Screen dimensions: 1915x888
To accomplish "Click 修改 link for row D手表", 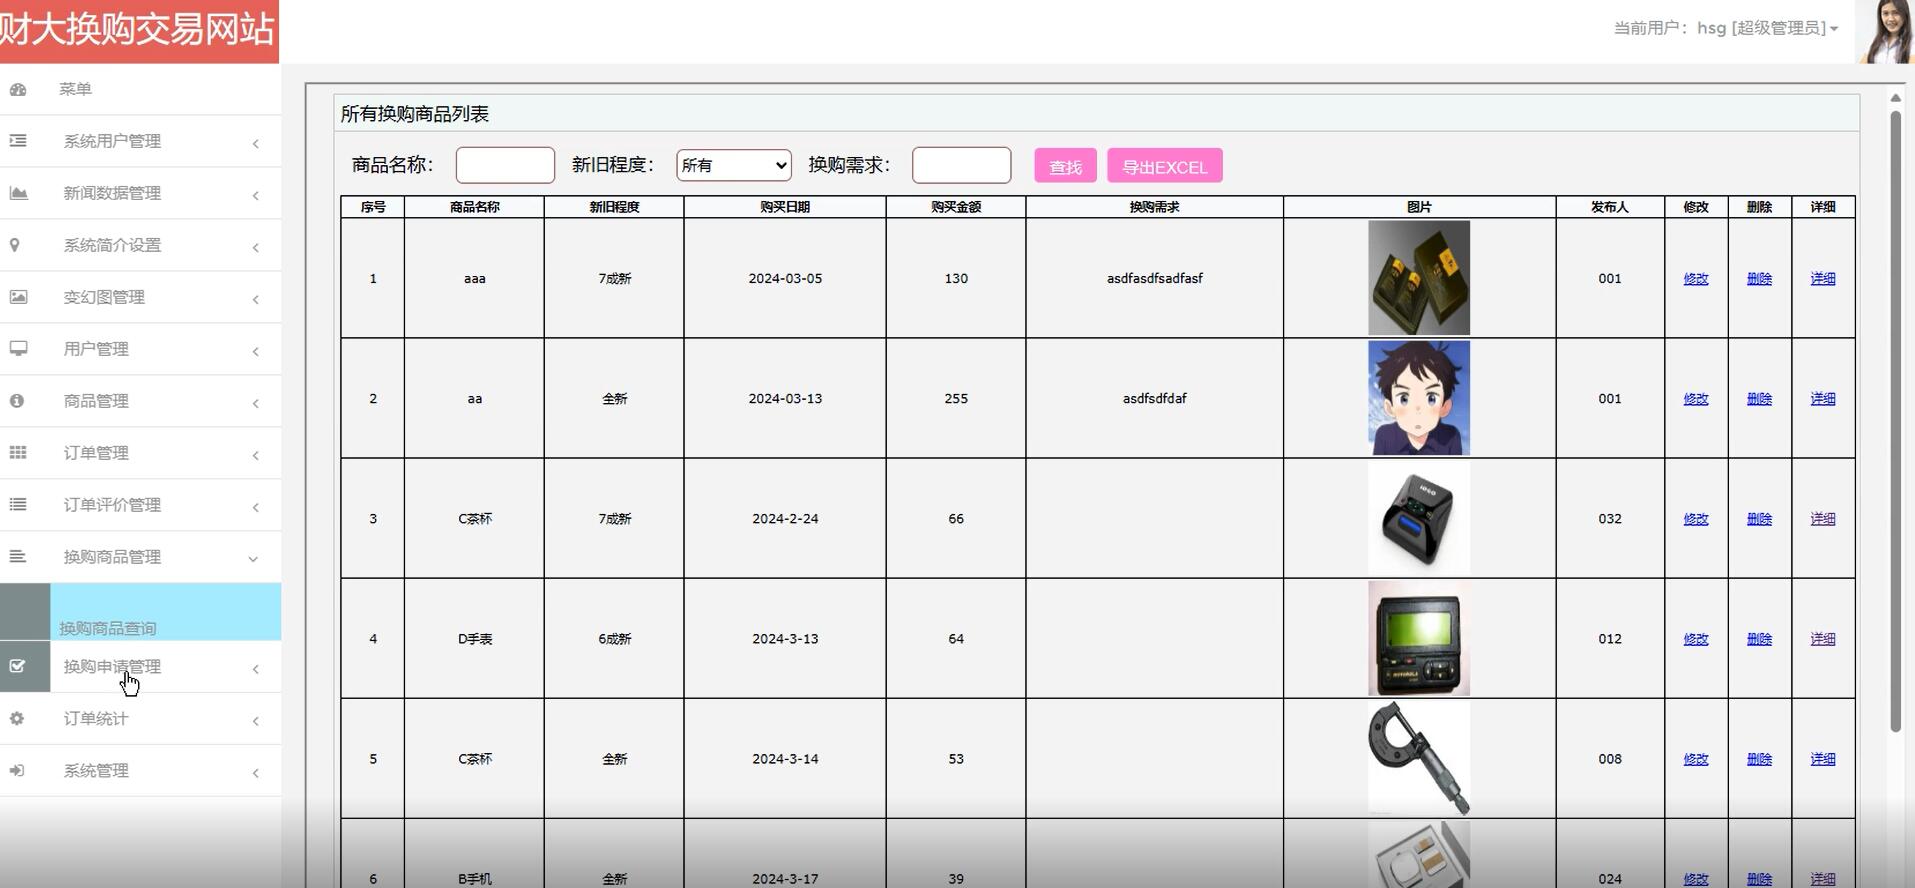I will click(1696, 639).
